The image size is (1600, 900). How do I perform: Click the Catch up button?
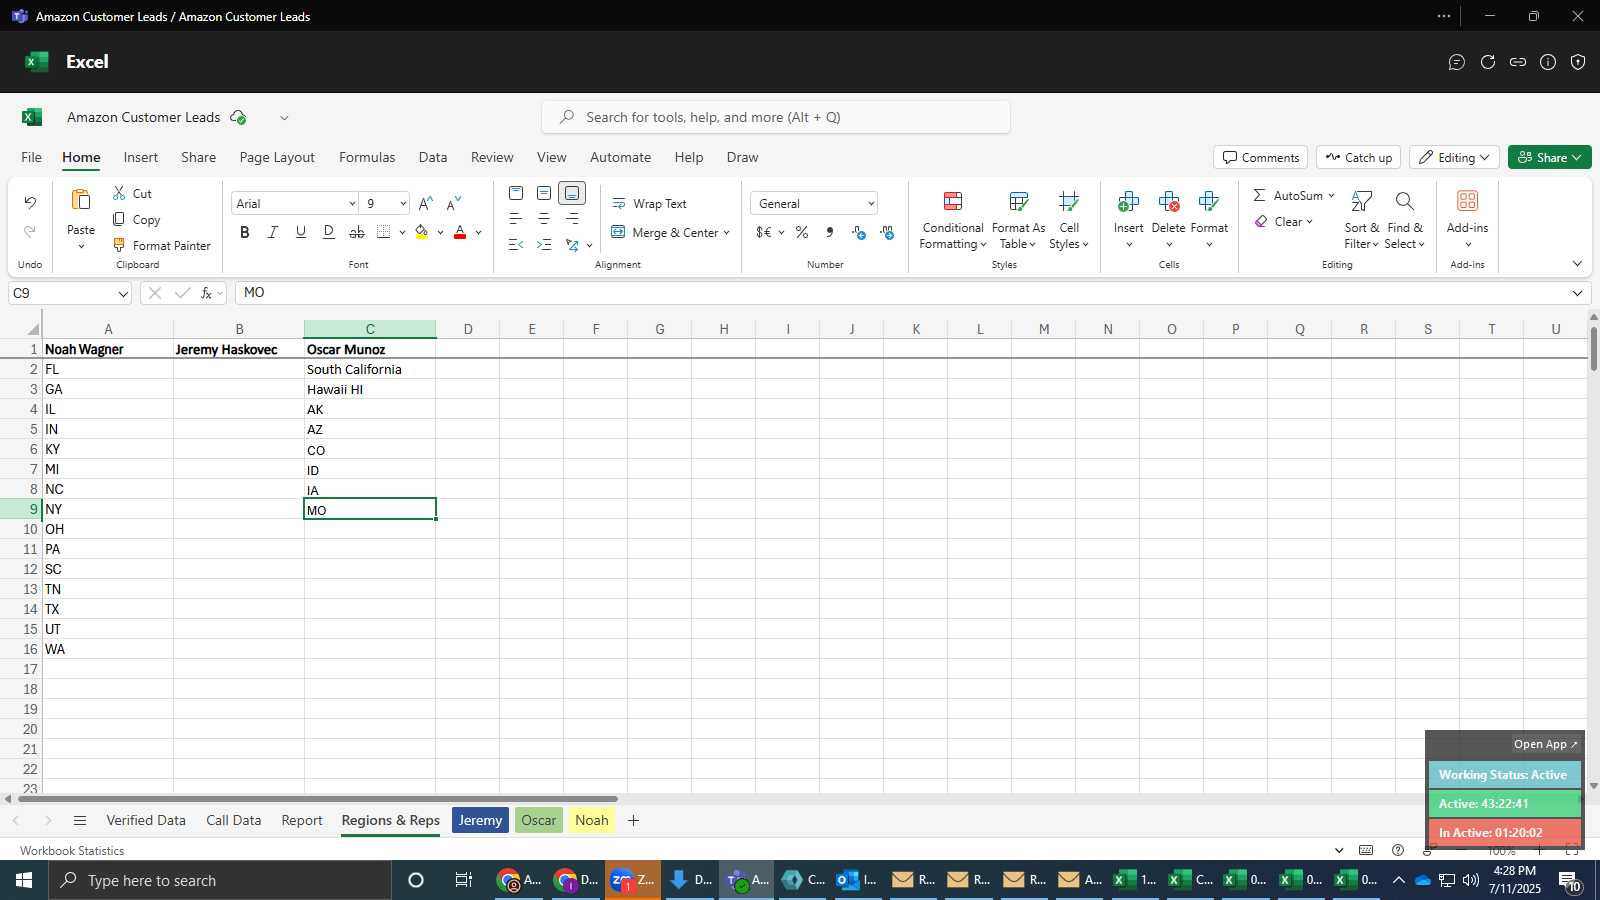tap(1358, 157)
